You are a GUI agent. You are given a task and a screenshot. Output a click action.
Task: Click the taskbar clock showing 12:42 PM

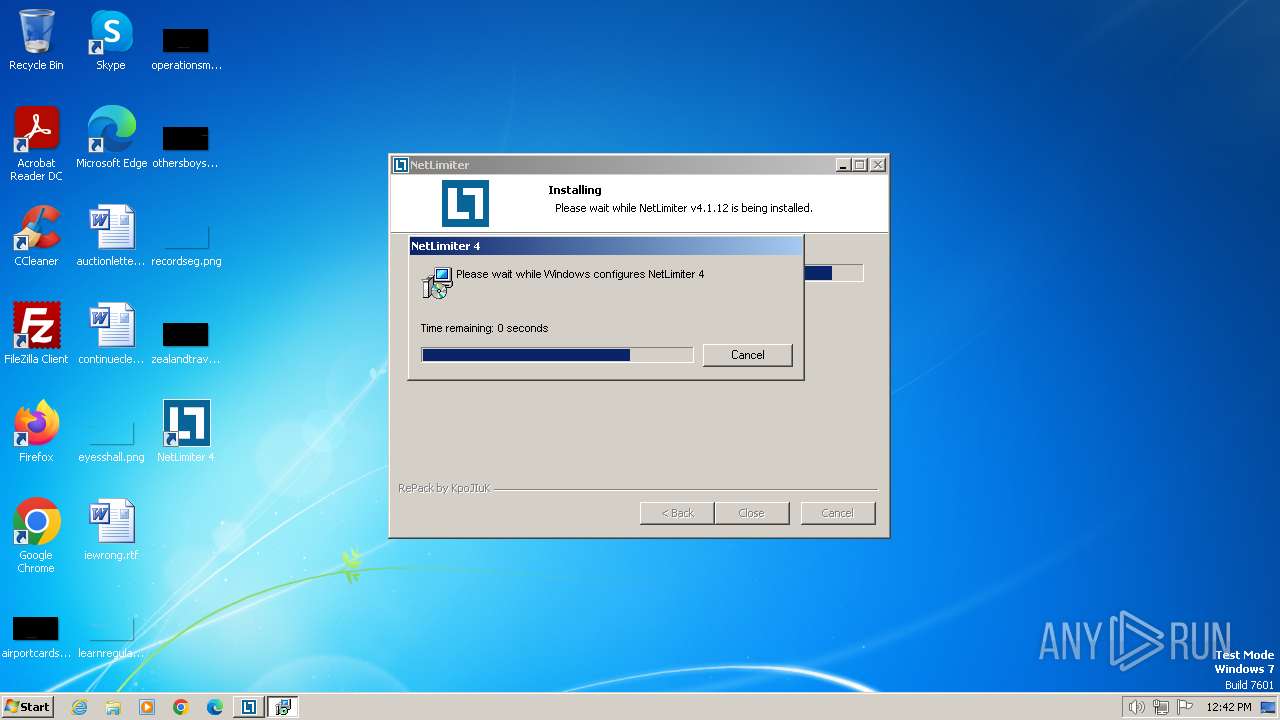(x=1229, y=707)
